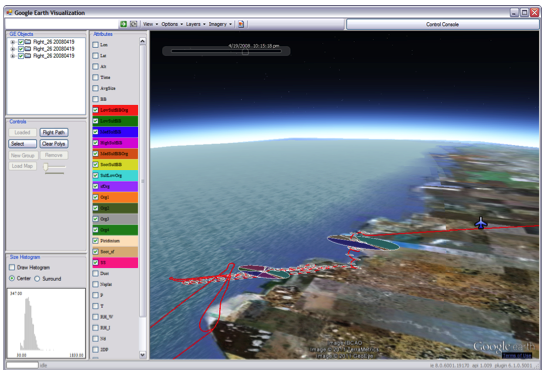Check the P attribute checkbox
Screen dimensions: 548x370
coord(95,295)
